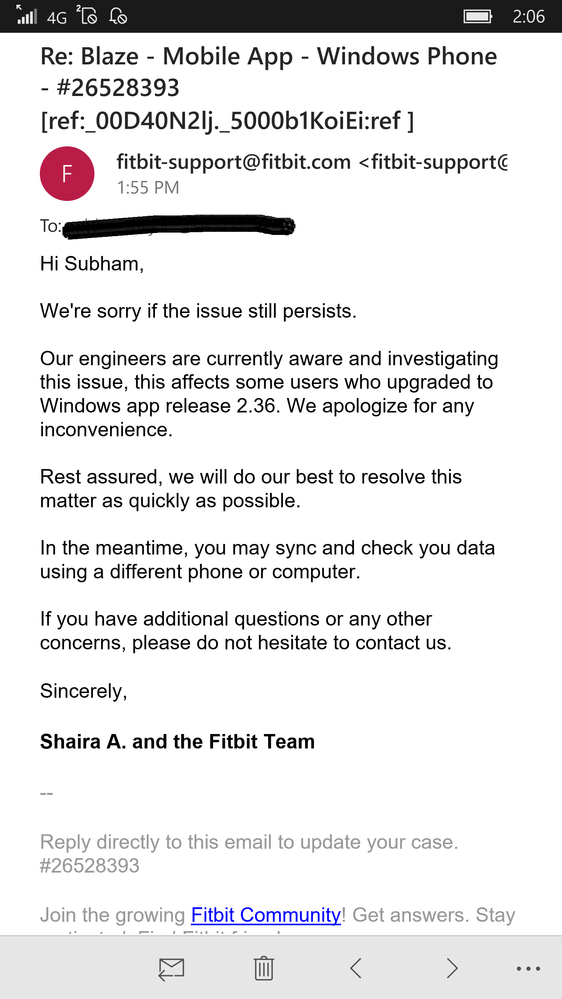Image resolution: width=562 pixels, height=999 pixels.
Task: Tap the red F sender avatar
Action: pyautogui.click(x=67, y=174)
